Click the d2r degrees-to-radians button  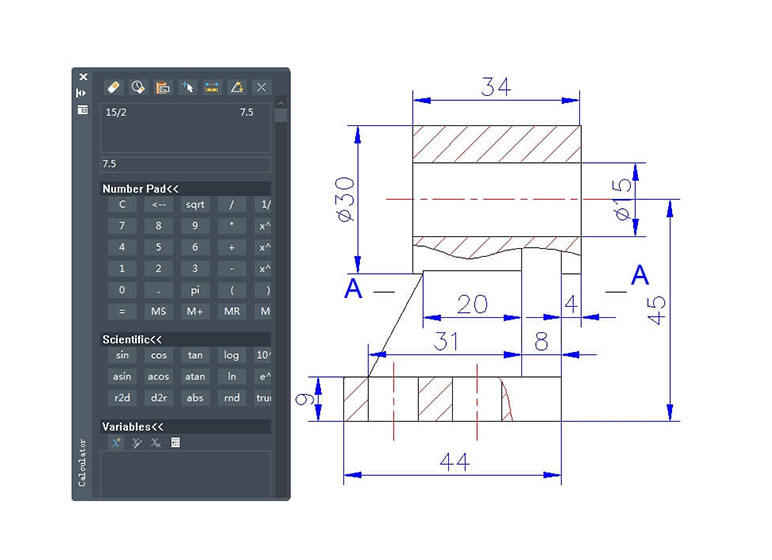(x=159, y=398)
